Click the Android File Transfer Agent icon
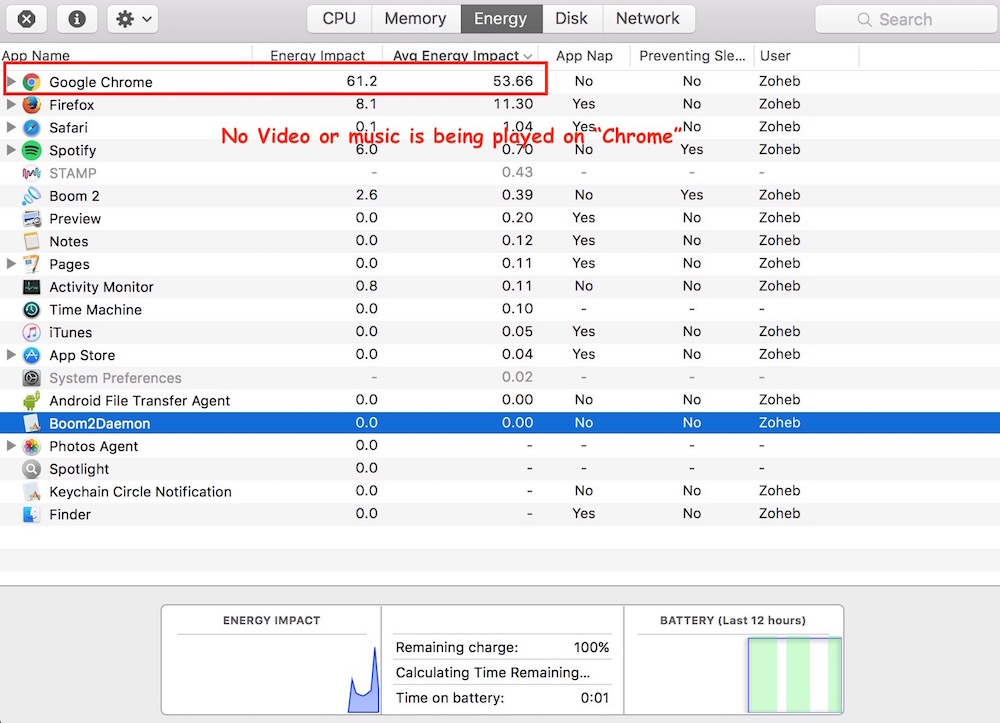The height and width of the screenshot is (723, 1000). tap(32, 401)
